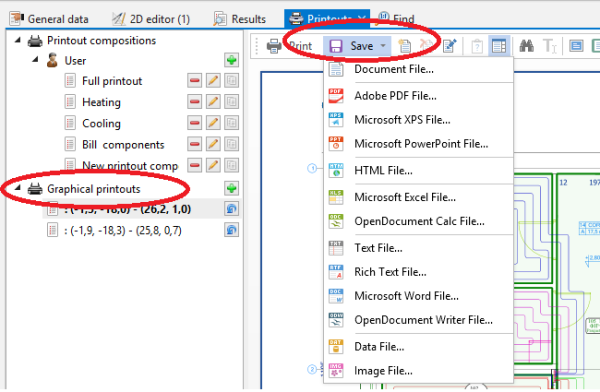Refresh the (25,8, 0,7) graphical printout

(x=232, y=230)
